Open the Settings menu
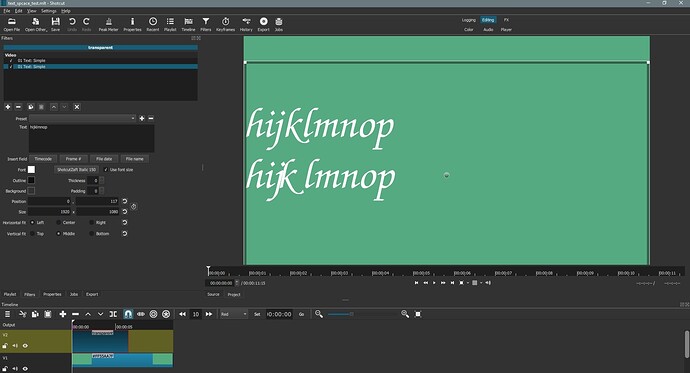Image resolution: width=690 pixels, height=373 pixels. point(49,11)
